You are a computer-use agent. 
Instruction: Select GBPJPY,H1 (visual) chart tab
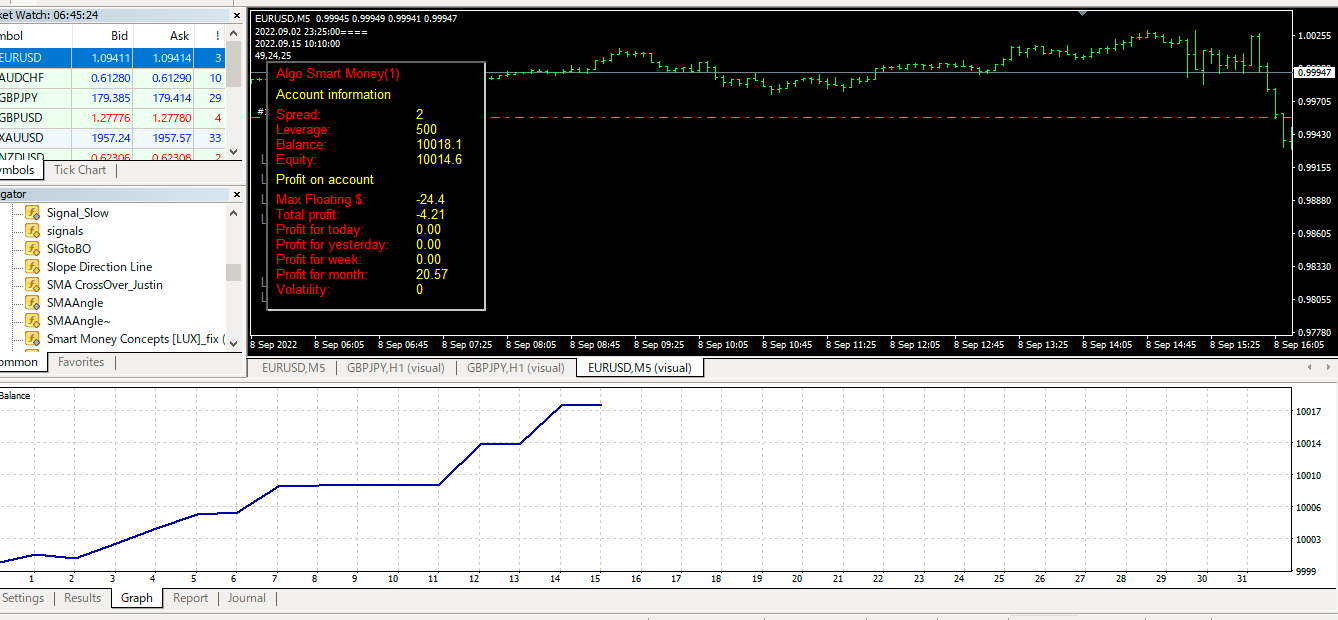point(395,368)
